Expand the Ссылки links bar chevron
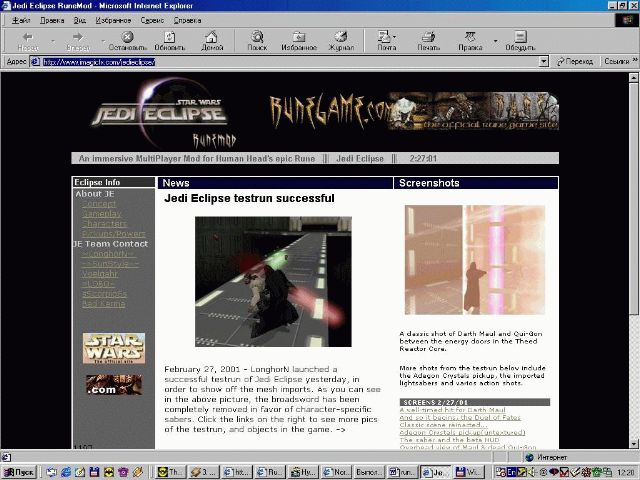 click(x=635, y=60)
